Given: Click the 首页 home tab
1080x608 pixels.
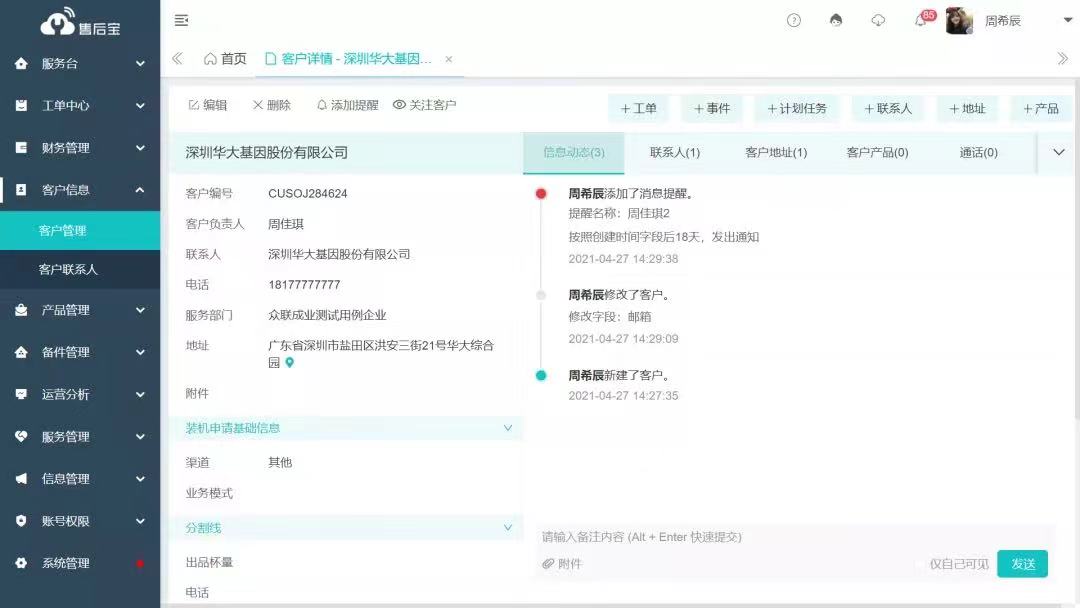Looking at the screenshot, I should pyautogui.click(x=225, y=59).
